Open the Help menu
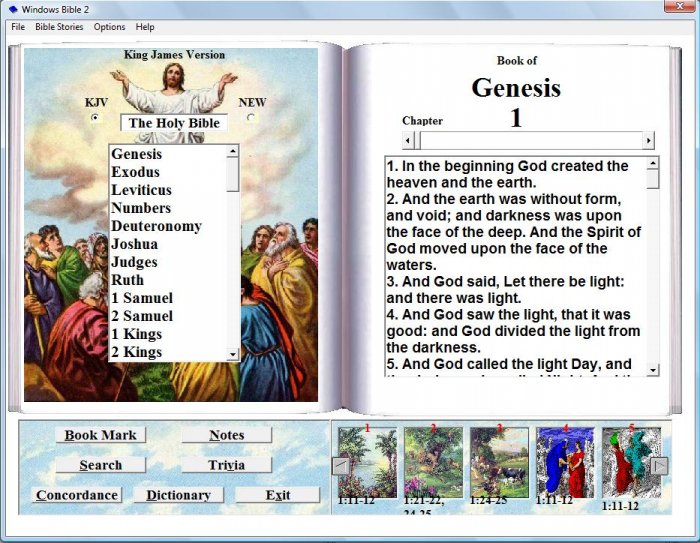700x543 pixels. 145,27
